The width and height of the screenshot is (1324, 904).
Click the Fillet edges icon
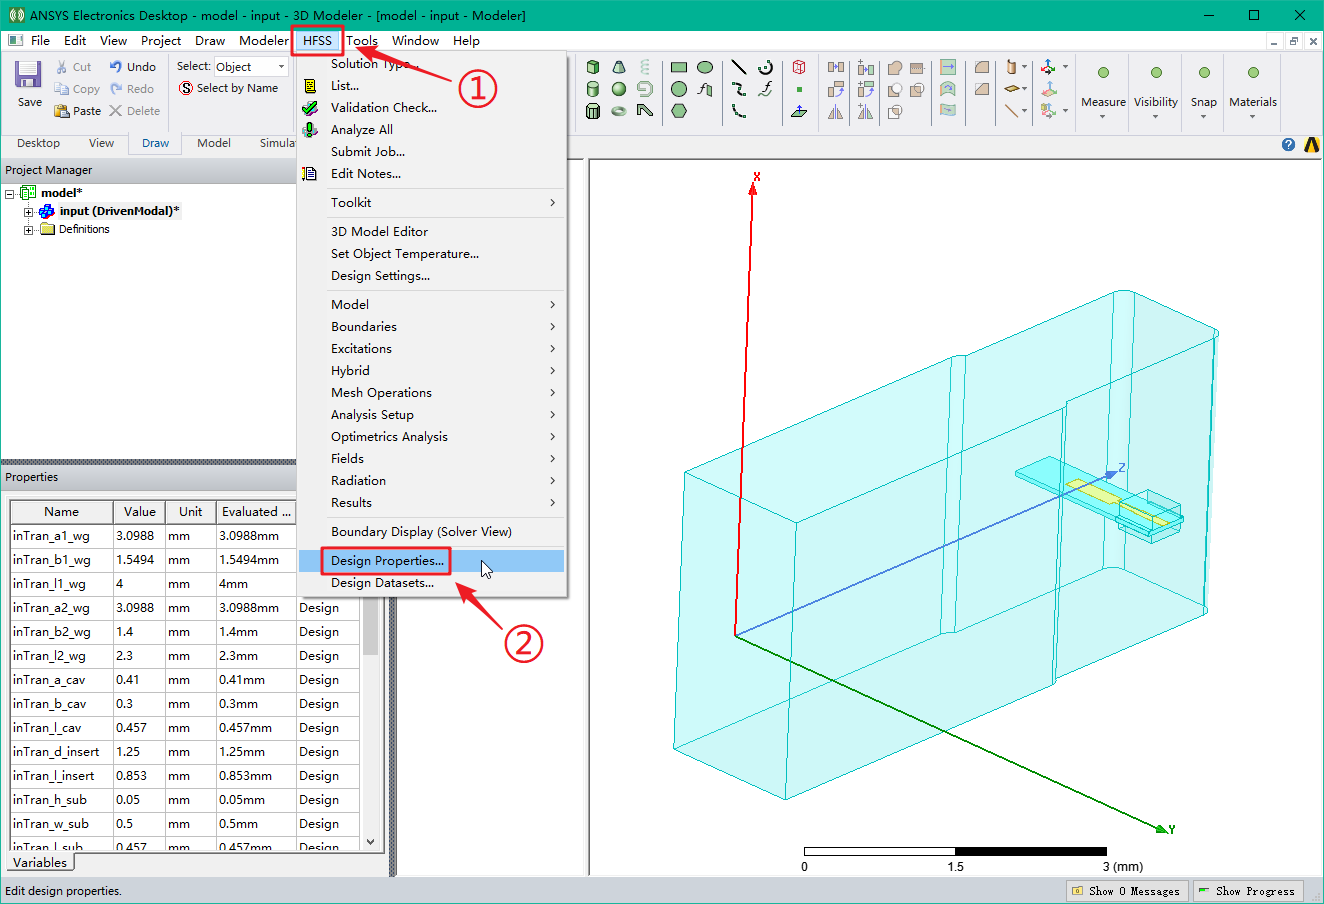click(982, 67)
